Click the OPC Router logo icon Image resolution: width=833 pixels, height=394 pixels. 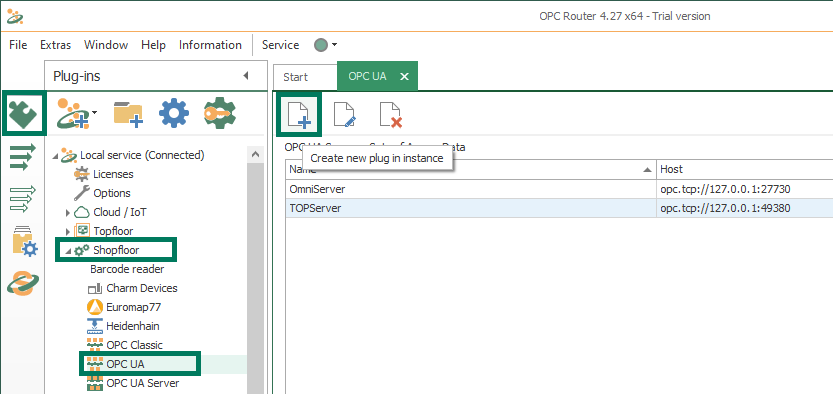pos(15,16)
